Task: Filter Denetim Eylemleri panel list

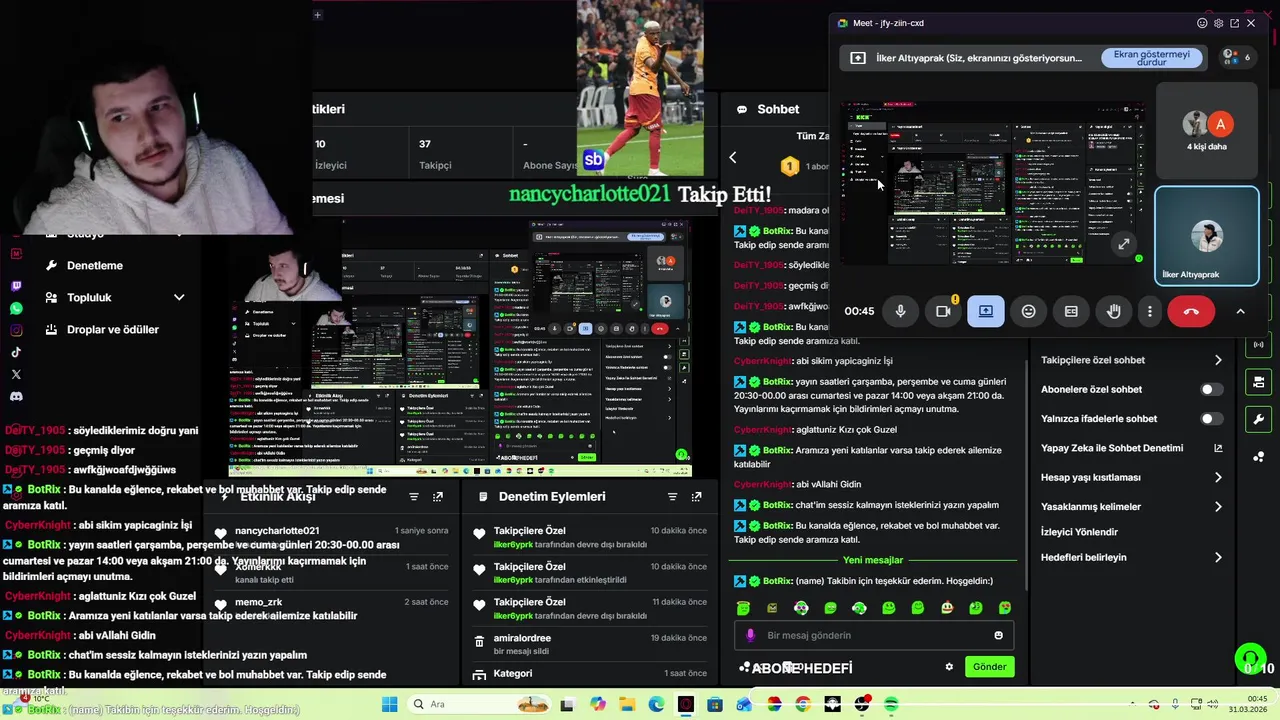Action: (x=673, y=497)
